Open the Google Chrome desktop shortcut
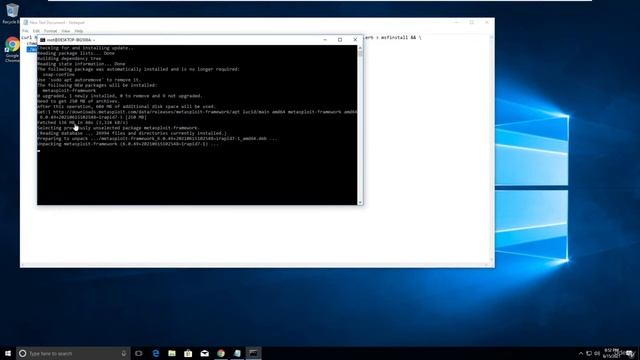The height and width of the screenshot is (360, 640). pos(12,49)
